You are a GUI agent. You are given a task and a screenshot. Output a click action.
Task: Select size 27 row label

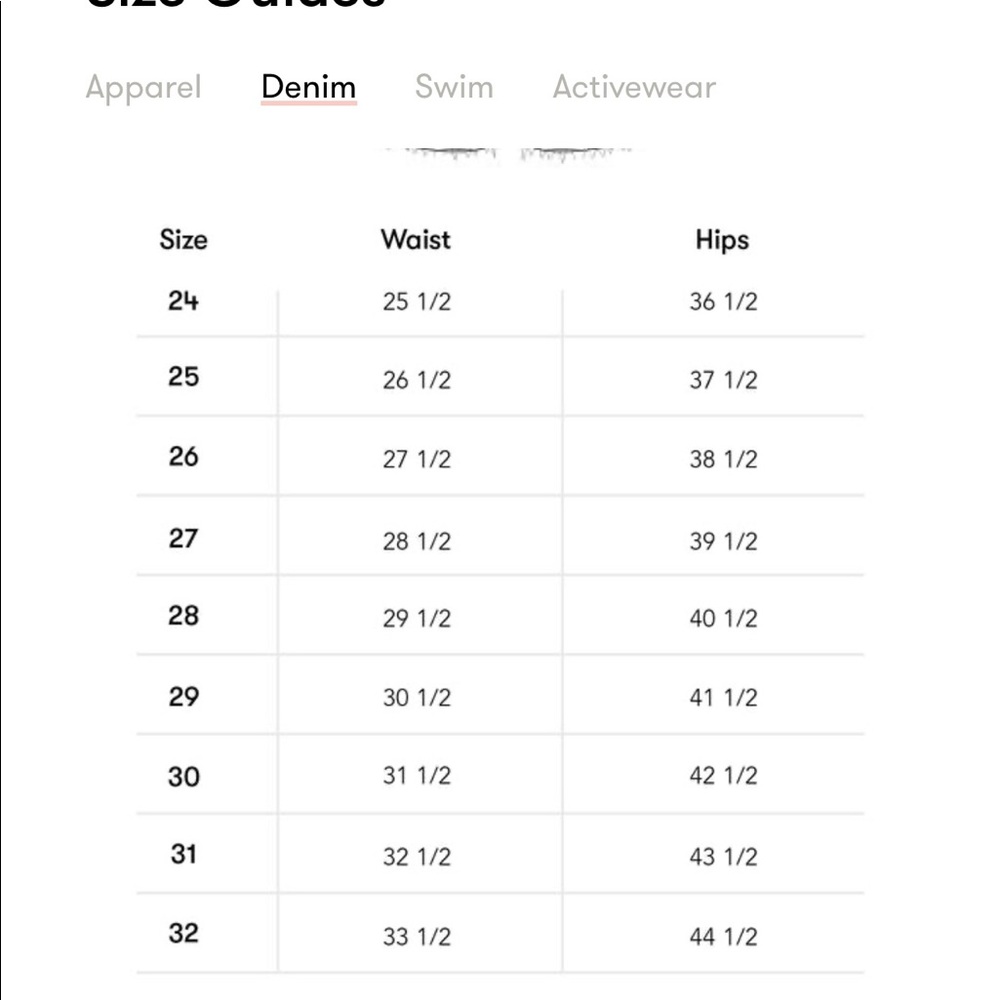coord(183,538)
